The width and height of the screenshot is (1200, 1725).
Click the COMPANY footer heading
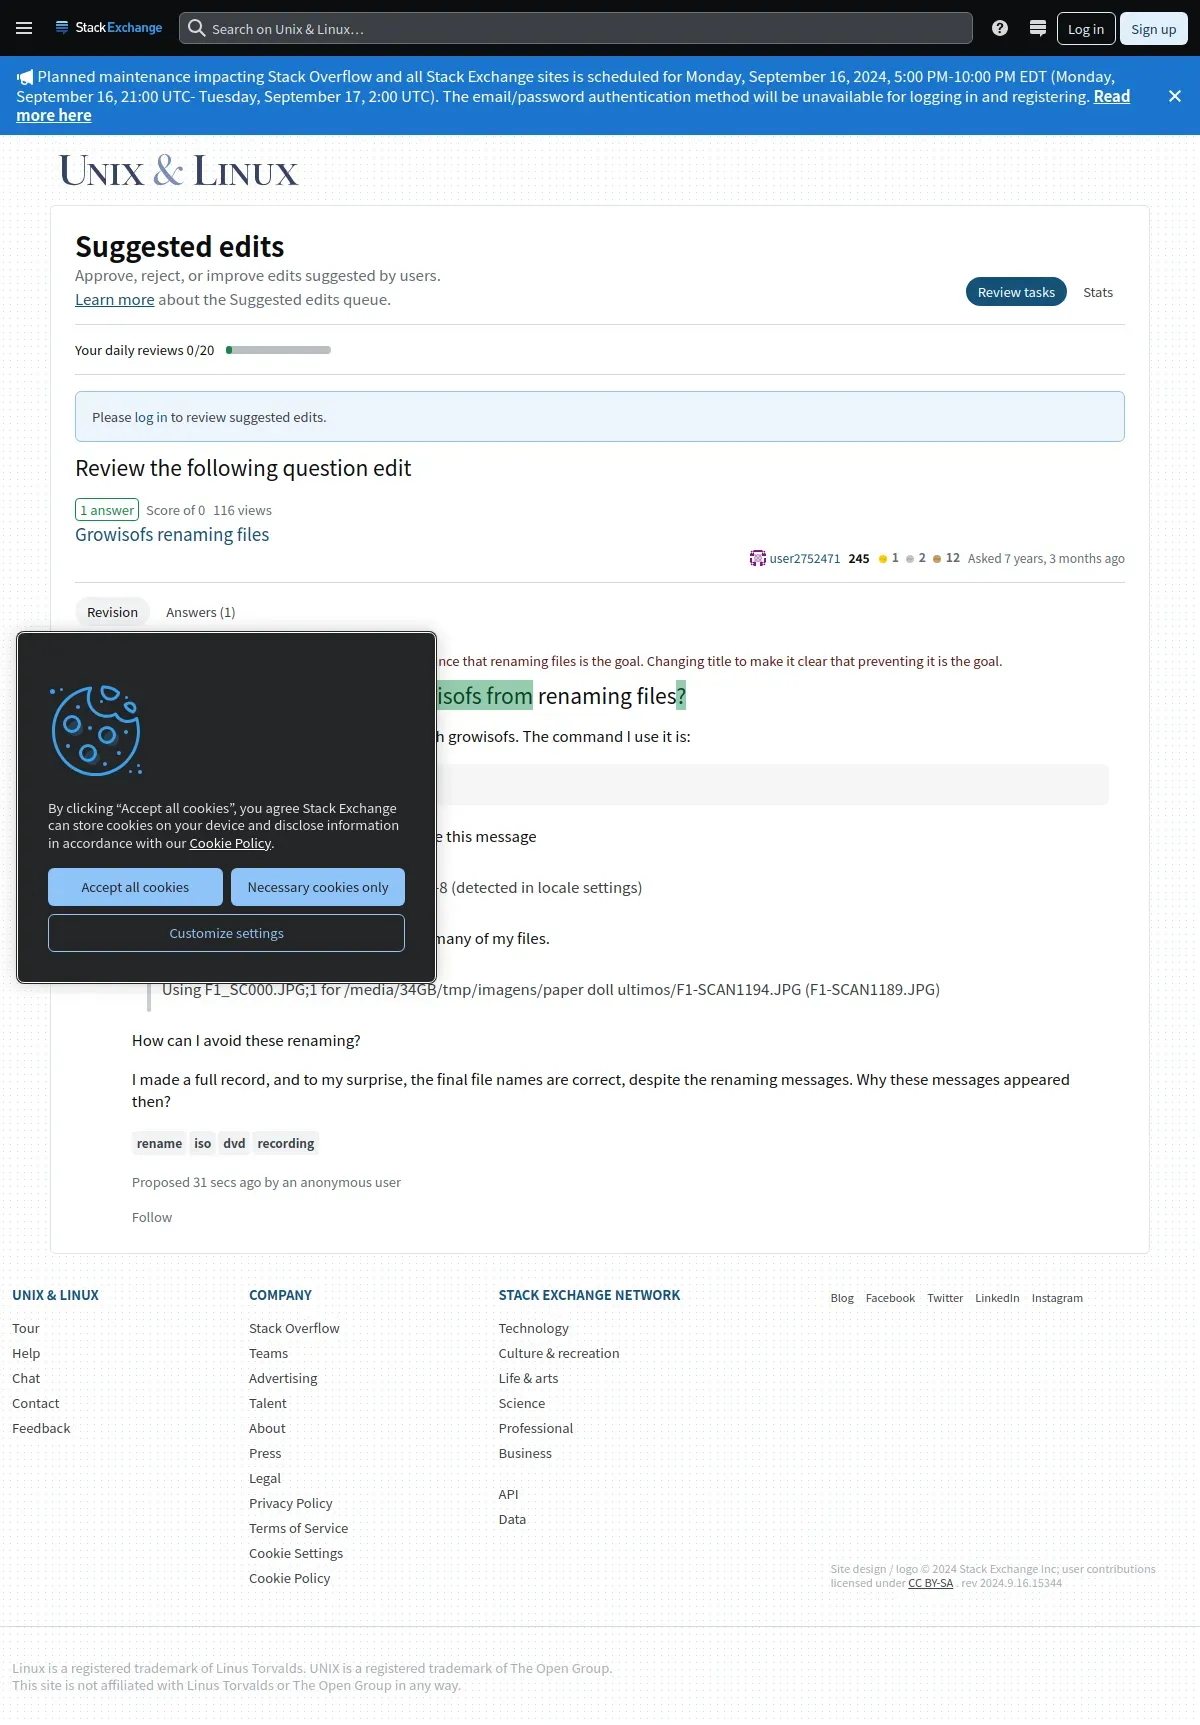tap(280, 1295)
